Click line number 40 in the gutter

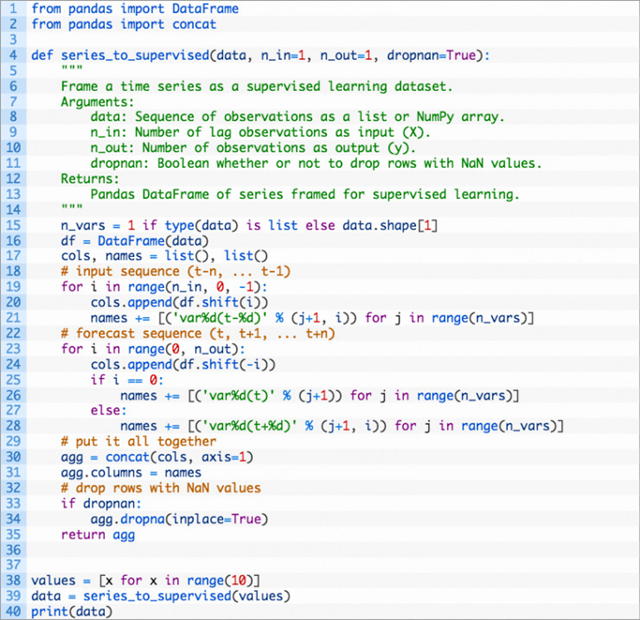tap(13, 612)
